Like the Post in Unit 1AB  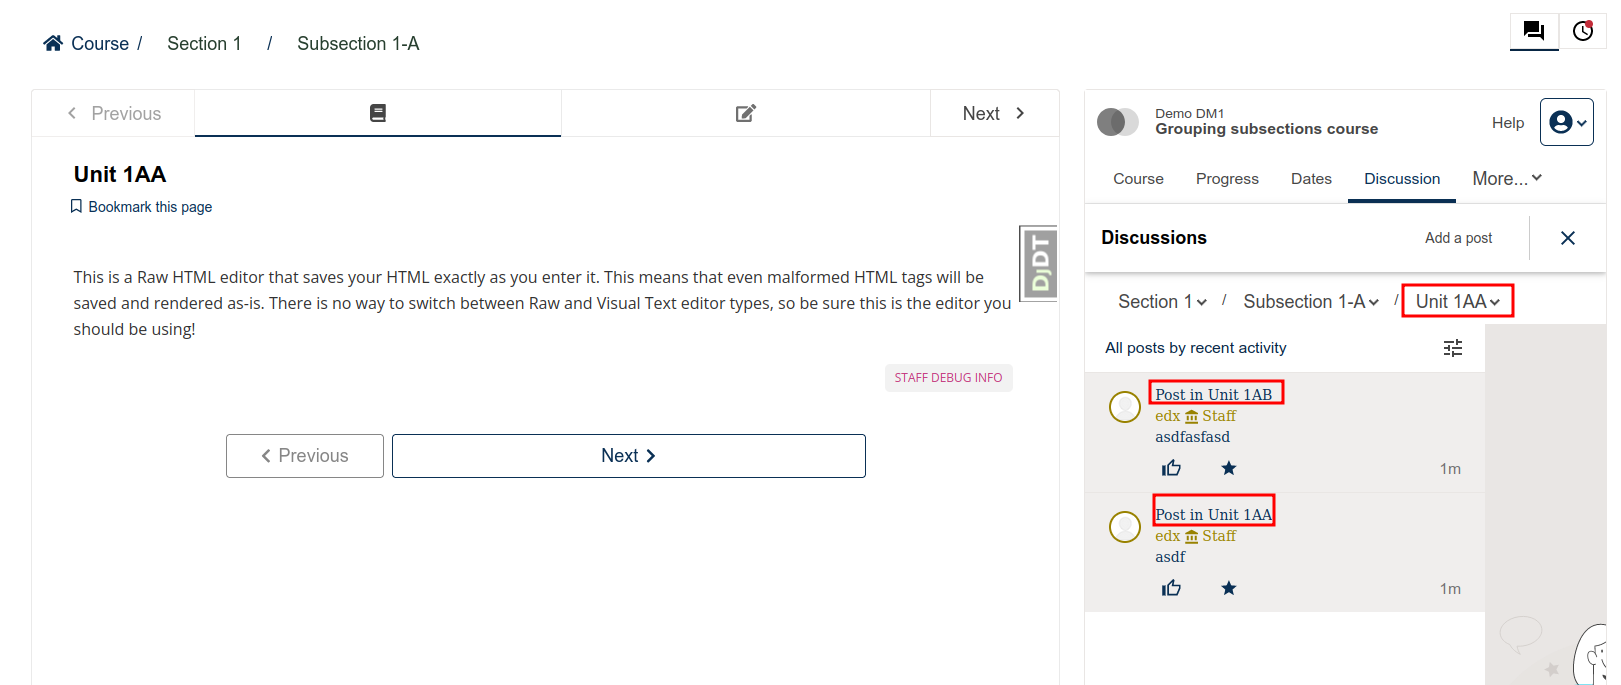coord(1171,468)
